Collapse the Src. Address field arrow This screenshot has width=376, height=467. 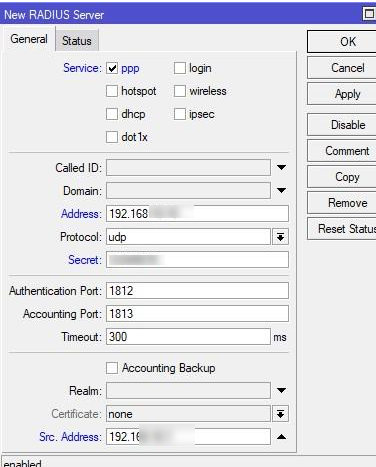281,437
